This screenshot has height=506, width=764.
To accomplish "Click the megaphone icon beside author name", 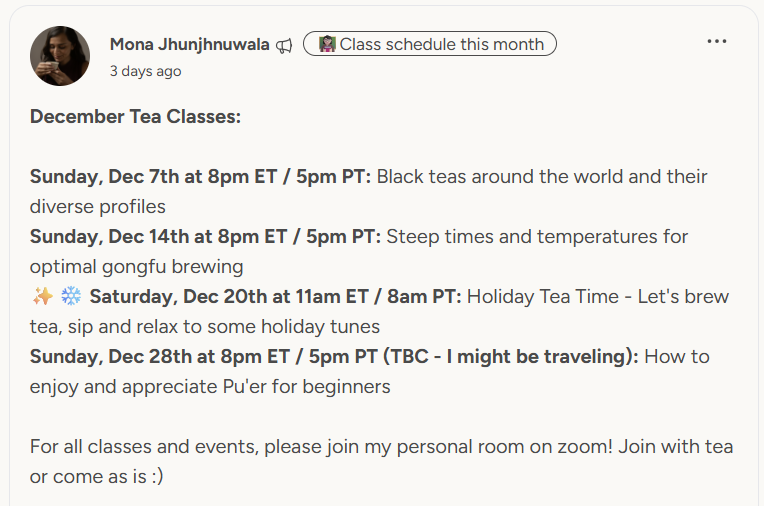I will click(x=285, y=45).
